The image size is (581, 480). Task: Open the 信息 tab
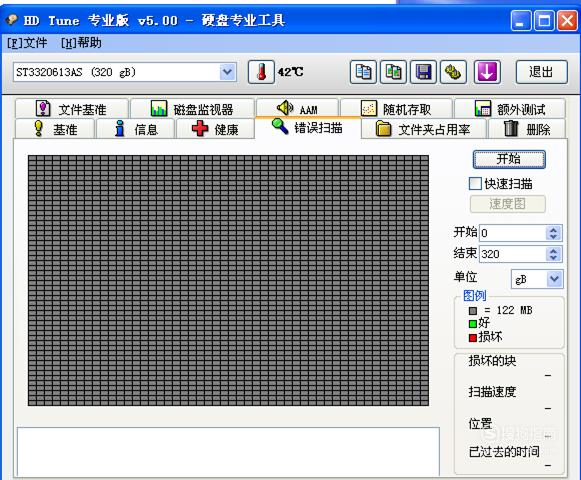pos(136,129)
